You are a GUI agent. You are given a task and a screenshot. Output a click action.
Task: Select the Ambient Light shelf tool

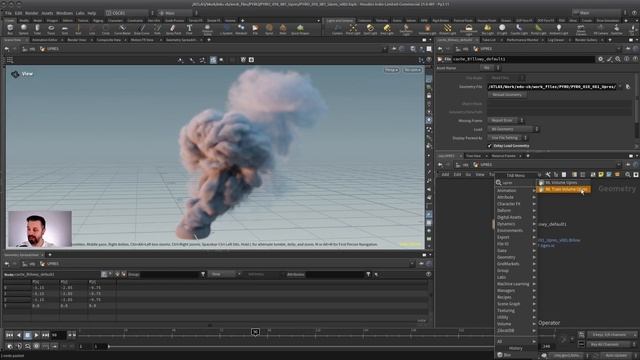tap(558, 29)
